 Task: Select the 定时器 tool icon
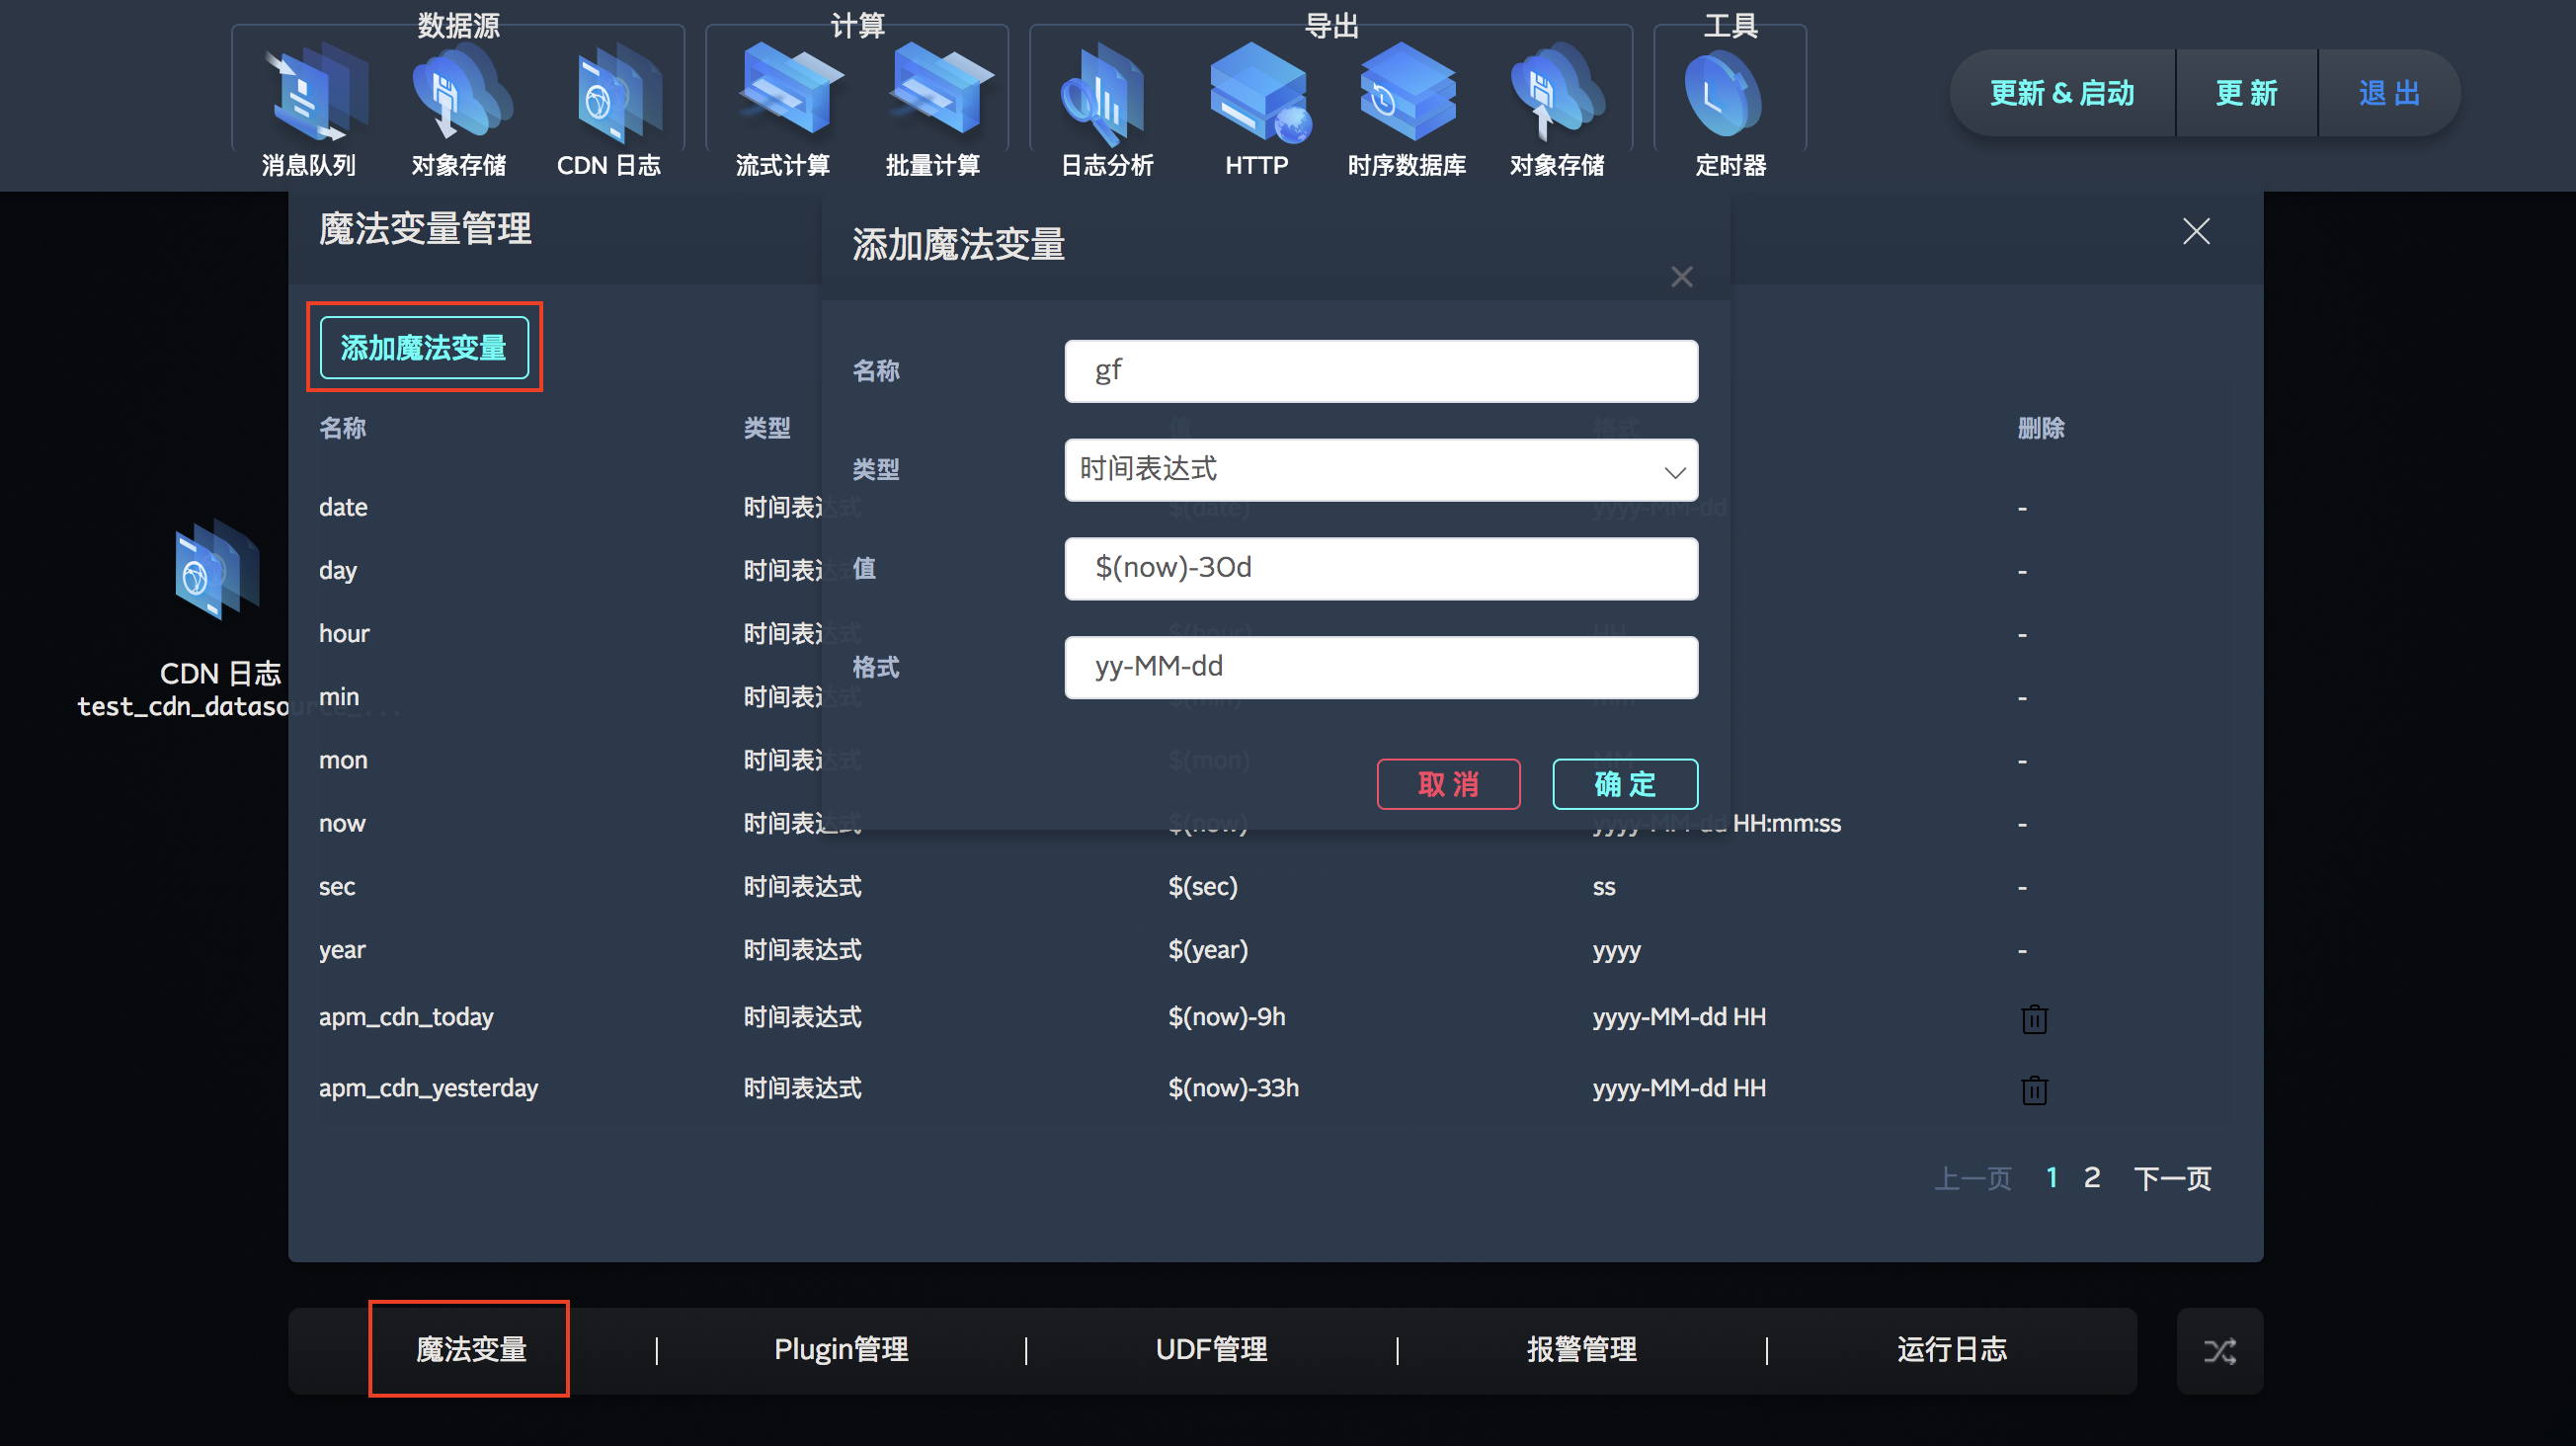1722,93
